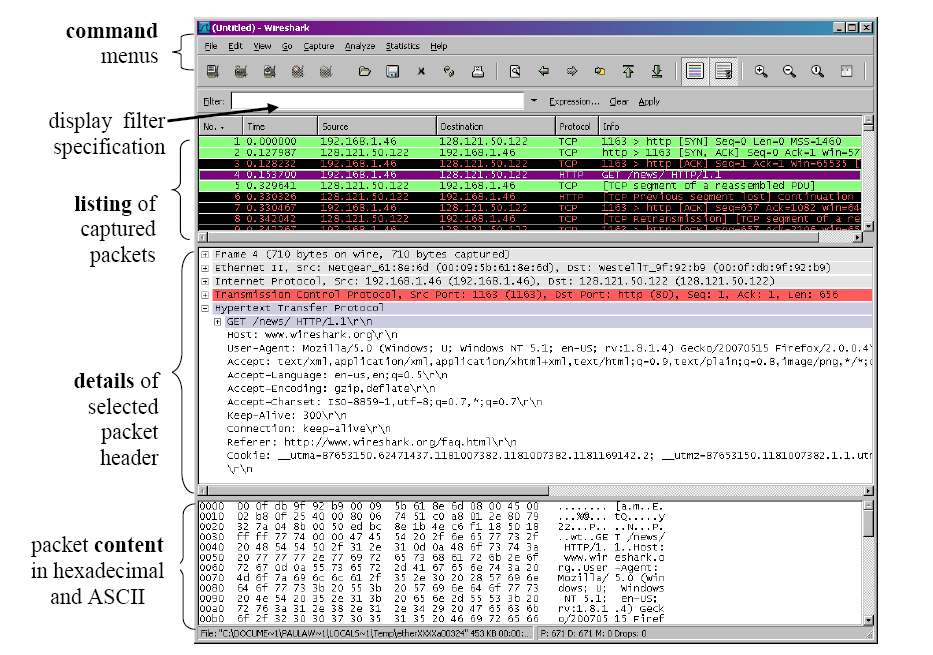Go to a specific packet number

coord(600,71)
